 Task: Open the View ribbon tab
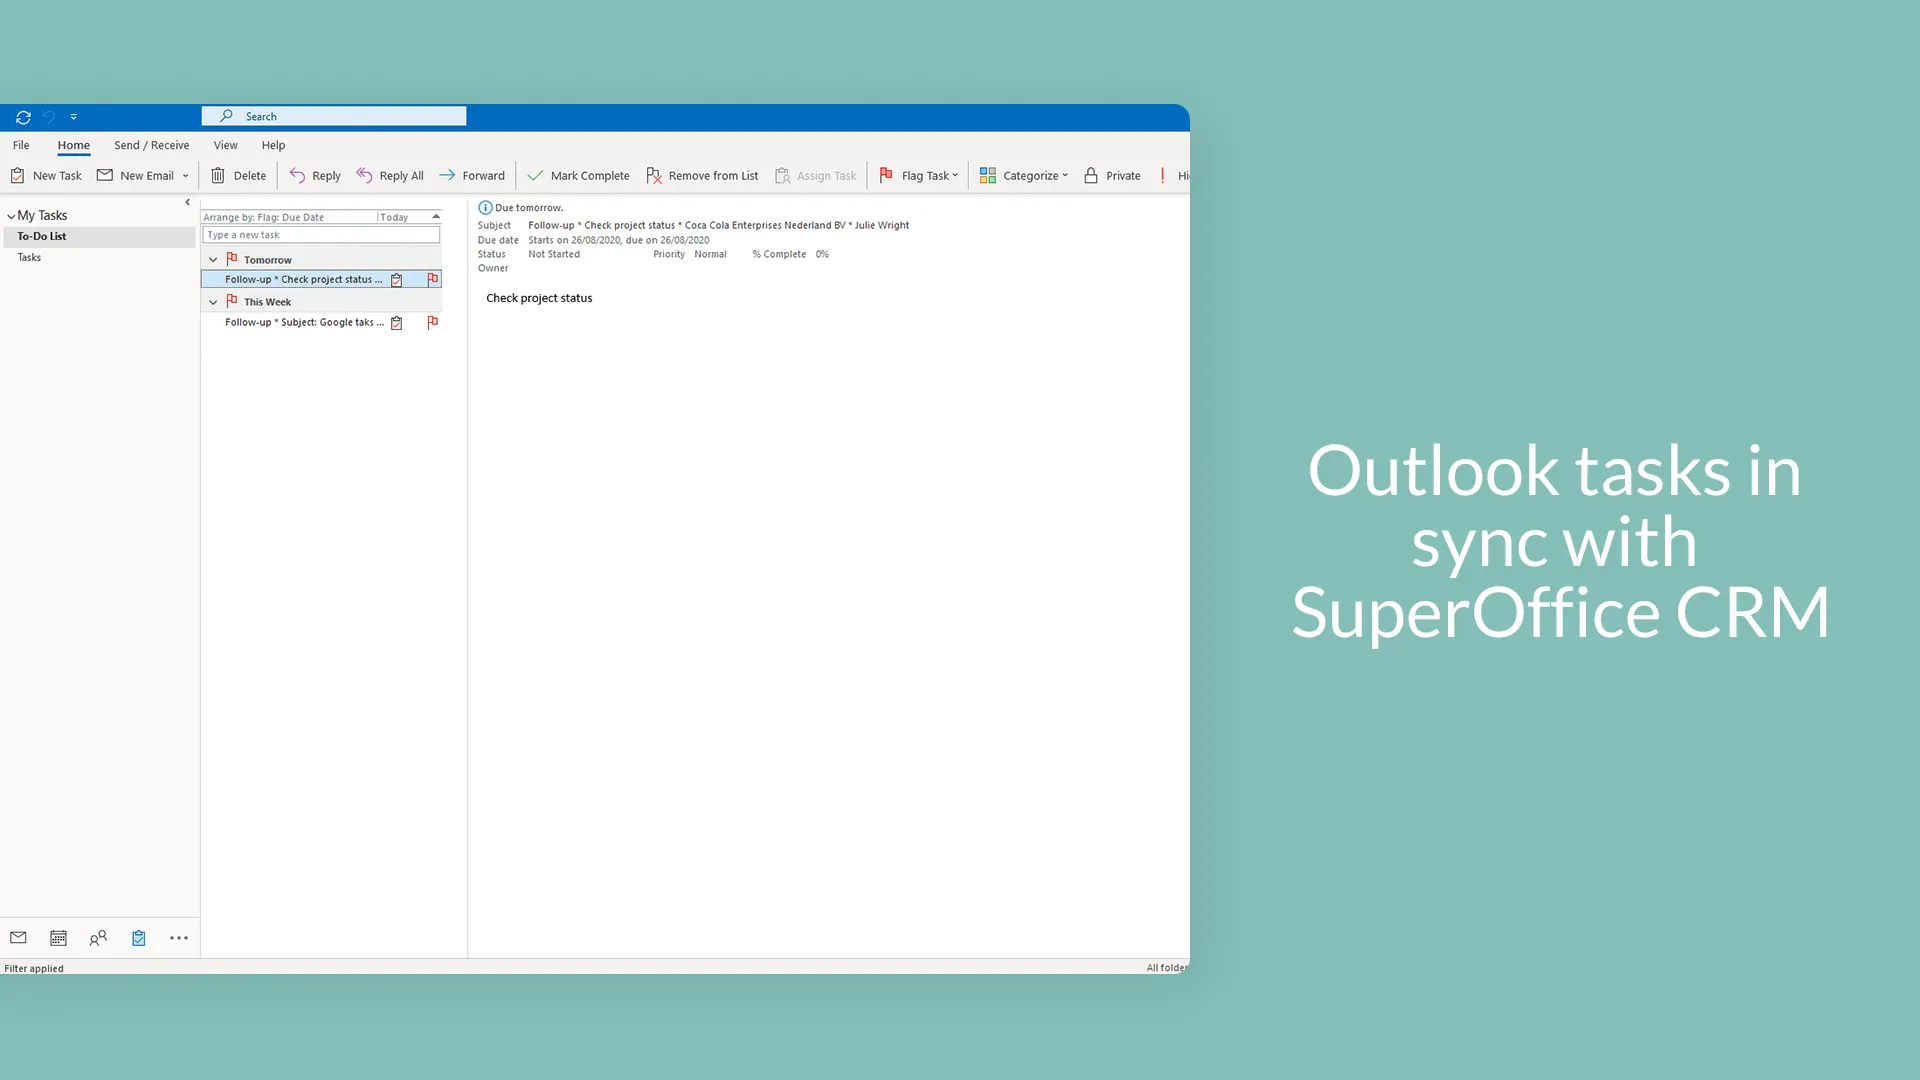tap(225, 145)
